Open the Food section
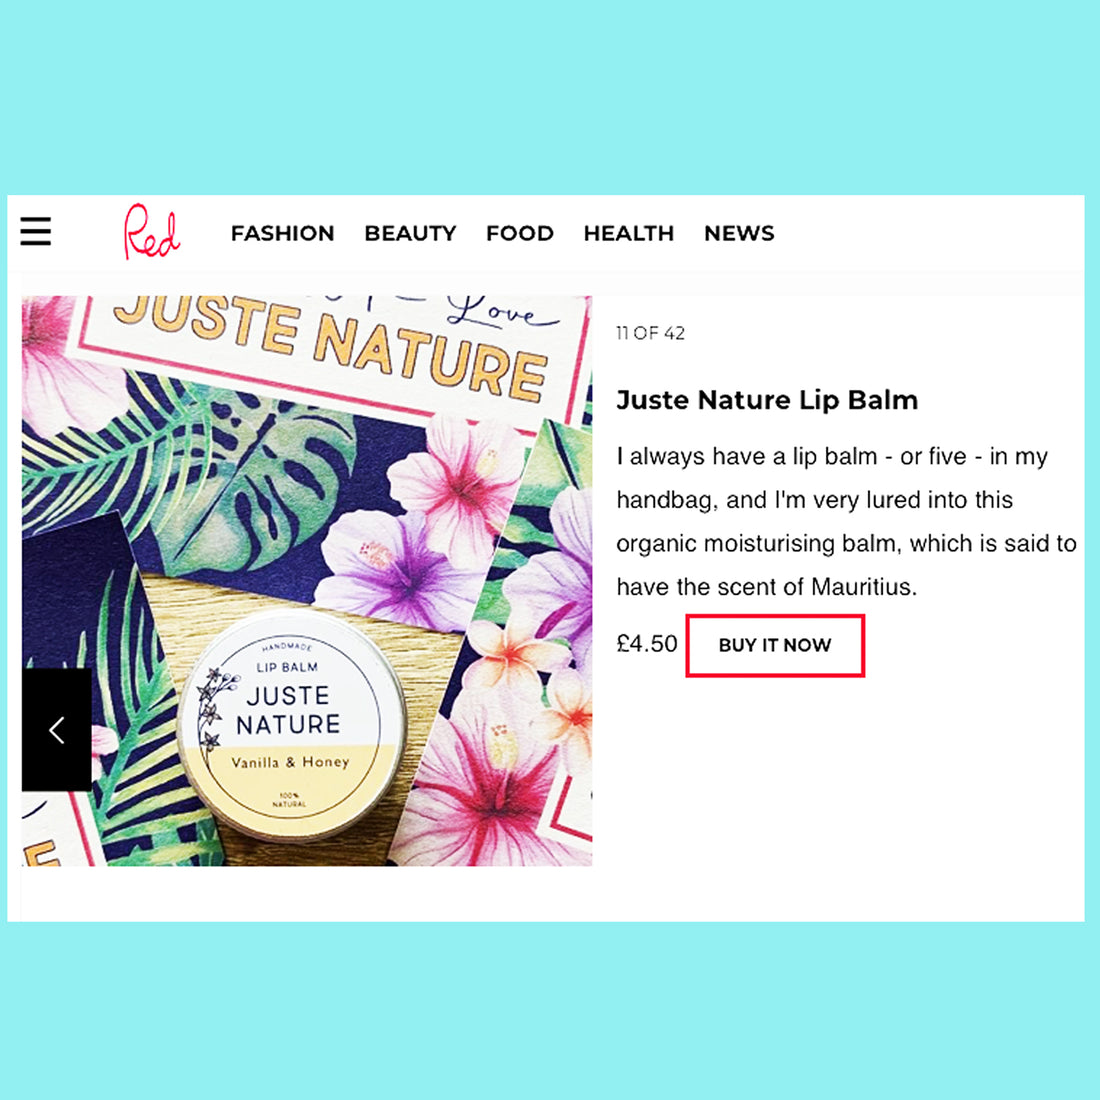Image resolution: width=1100 pixels, height=1100 pixels. coord(520,233)
